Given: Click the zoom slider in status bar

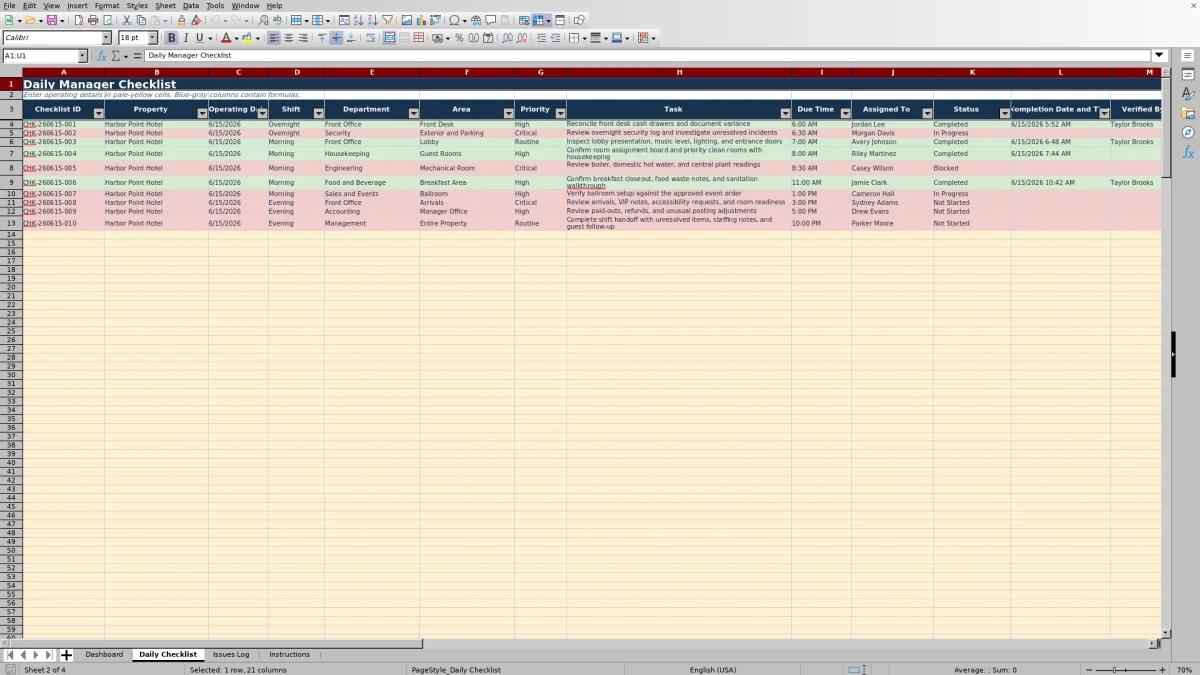Looking at the screenshot, I should [1125, 669].
